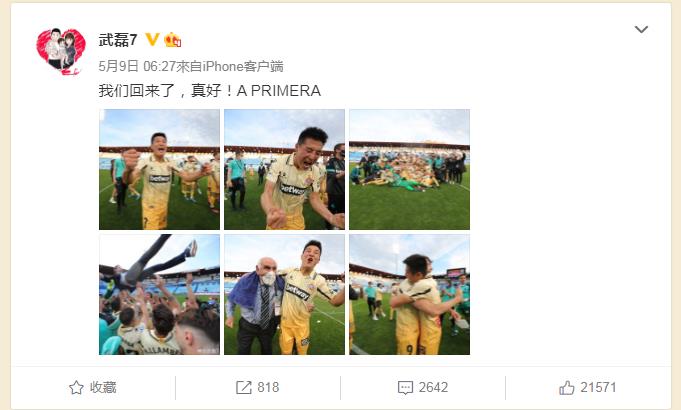Click the crown membership badge icon
This screenshot has width=681, height=410.
(172, 40)
